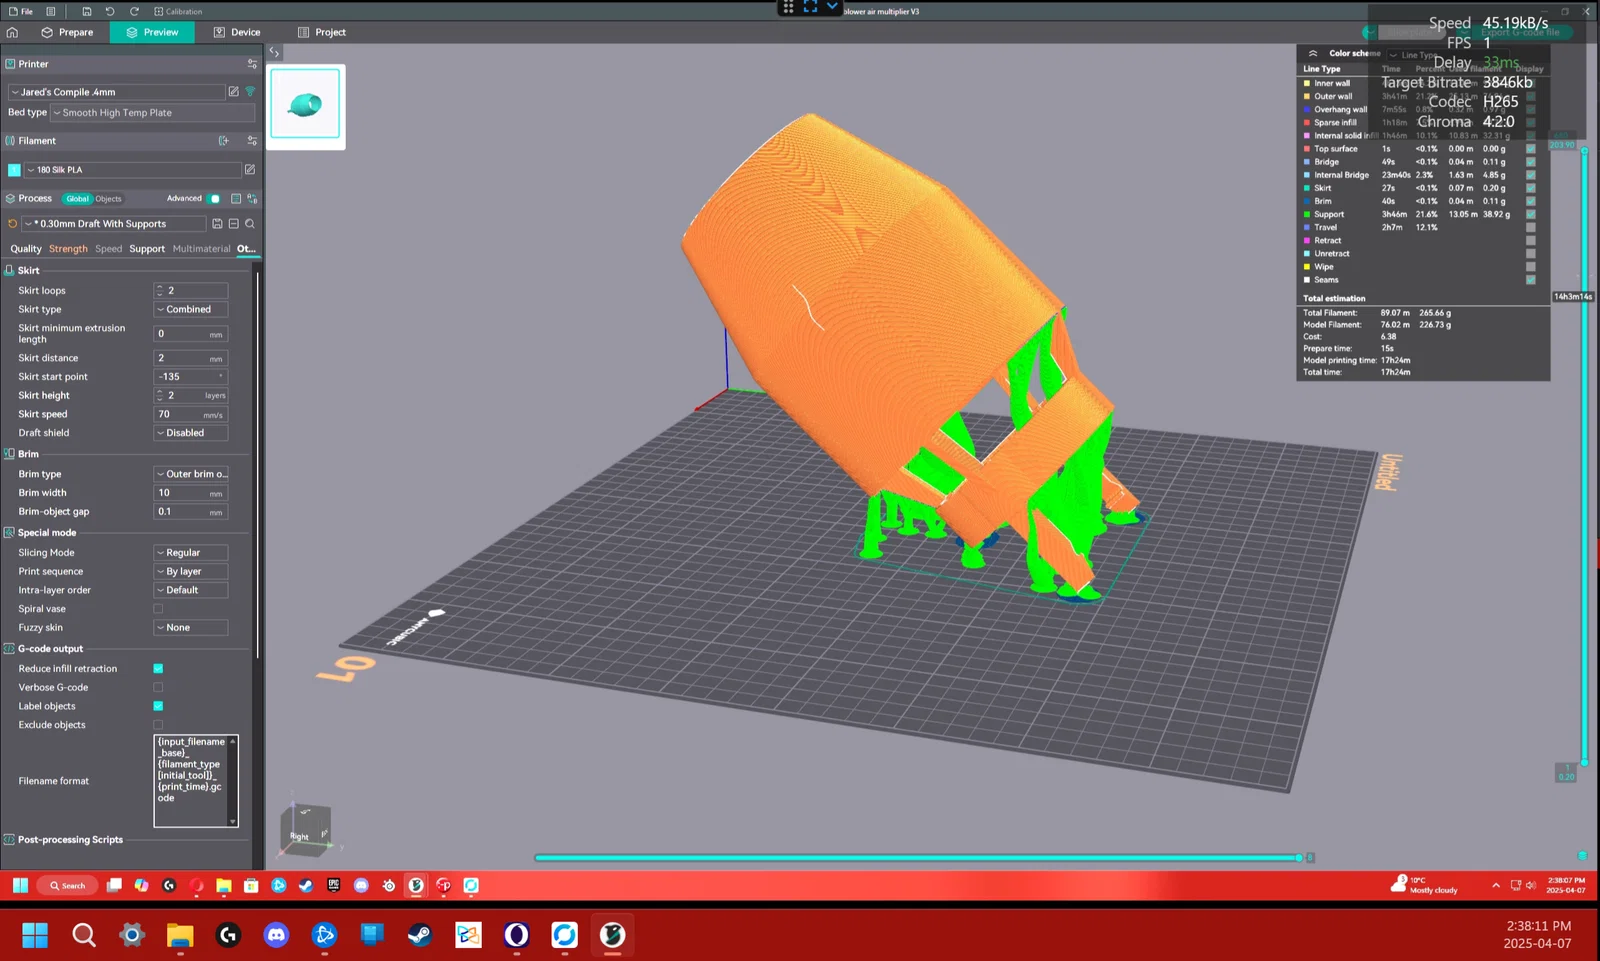Edit the Jared's Compile .4mm printer preset
Image resolution: width=1600 pixels, height=961 pixels.
pos(234,92)
